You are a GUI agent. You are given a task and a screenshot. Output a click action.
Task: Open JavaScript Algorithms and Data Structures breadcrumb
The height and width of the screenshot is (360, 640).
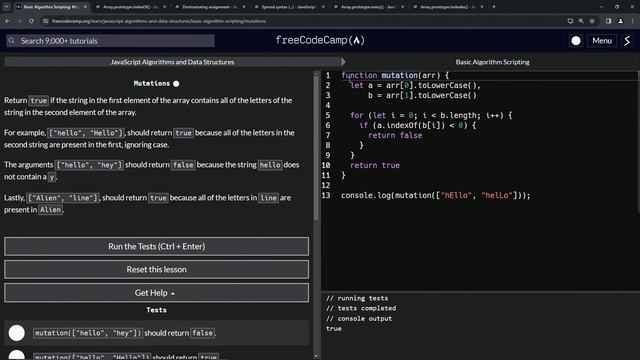172,62
